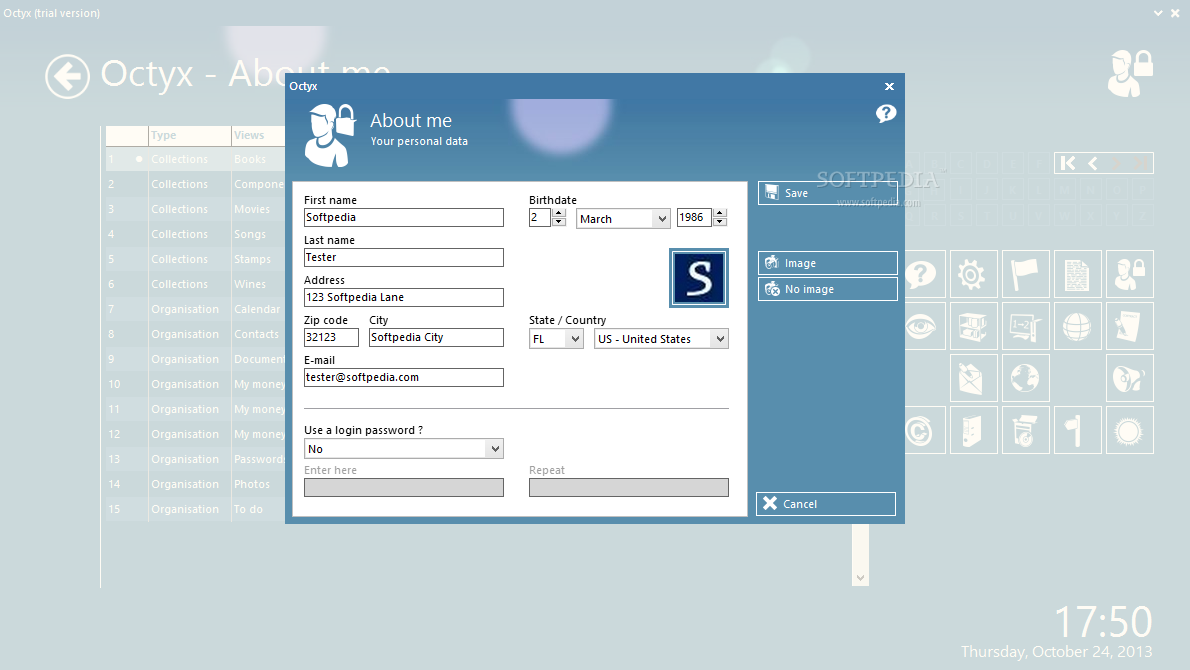The image size is (1190, 670).
Task: Open the settings gear tile
Action: tap(973, 274)
